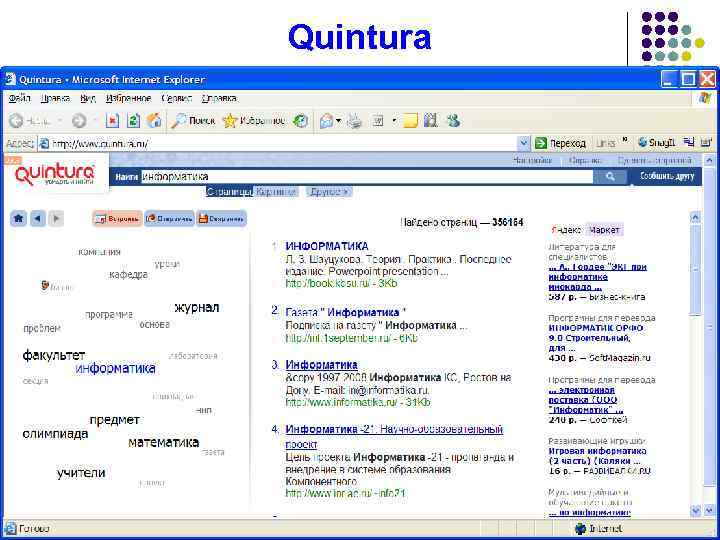The width and height of the screenshot is (720, 540).
Task: Switch to the Маркет tab
Action: [604, 230]
